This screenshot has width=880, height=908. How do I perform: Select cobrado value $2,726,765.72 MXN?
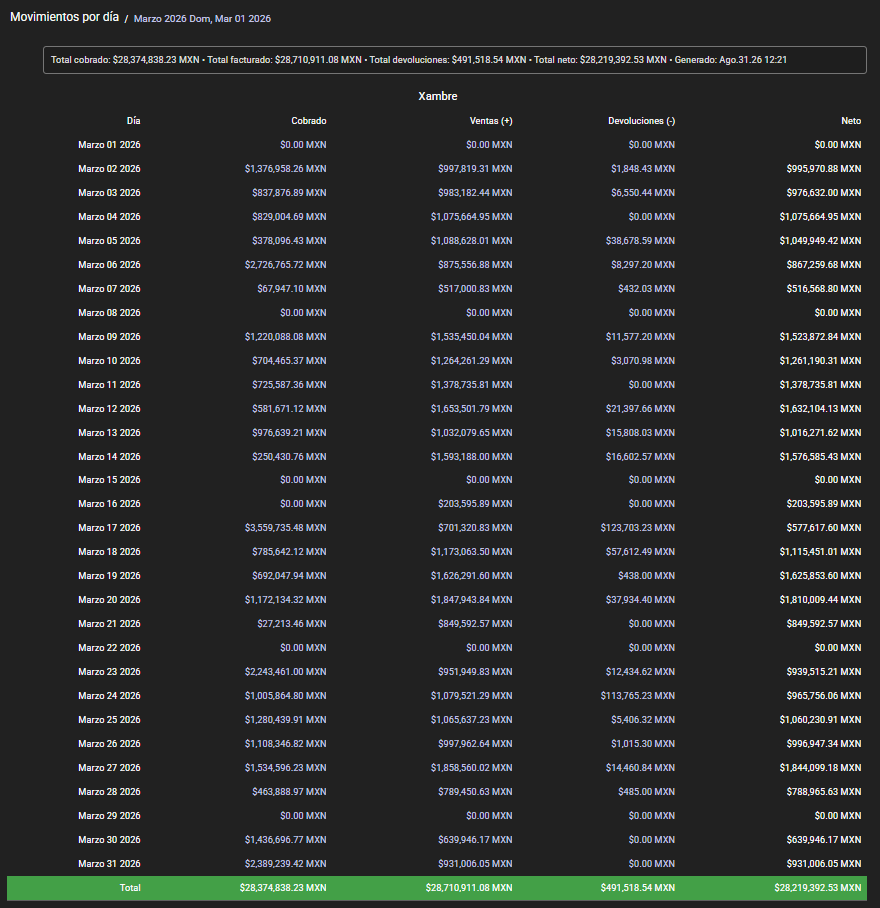tap(285, 265)
